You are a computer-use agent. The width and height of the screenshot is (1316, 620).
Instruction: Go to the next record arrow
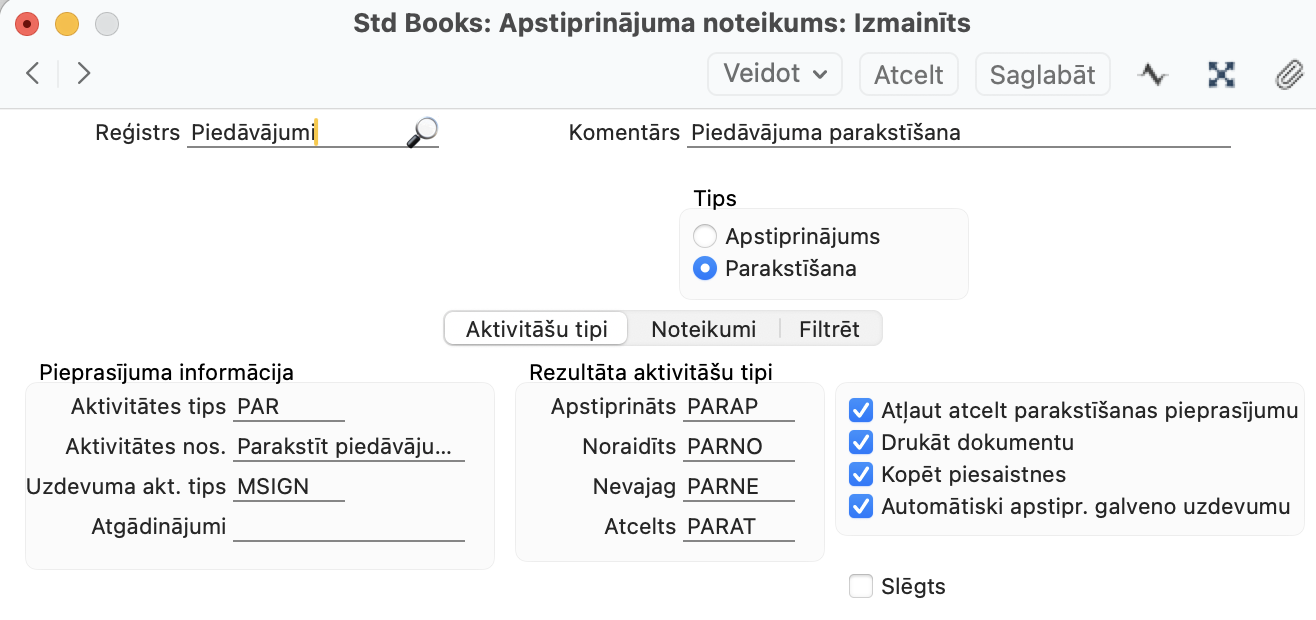pos(84,73)
